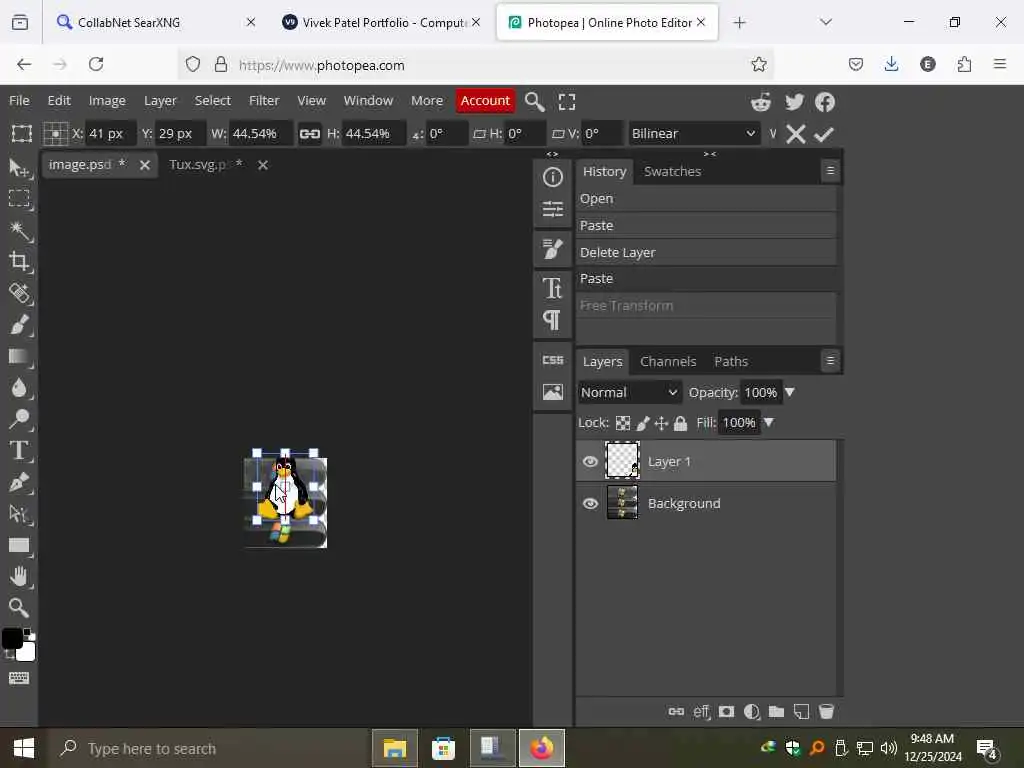Expand the Fill slider arrow

pyautogui.click(x=769, y=423)
